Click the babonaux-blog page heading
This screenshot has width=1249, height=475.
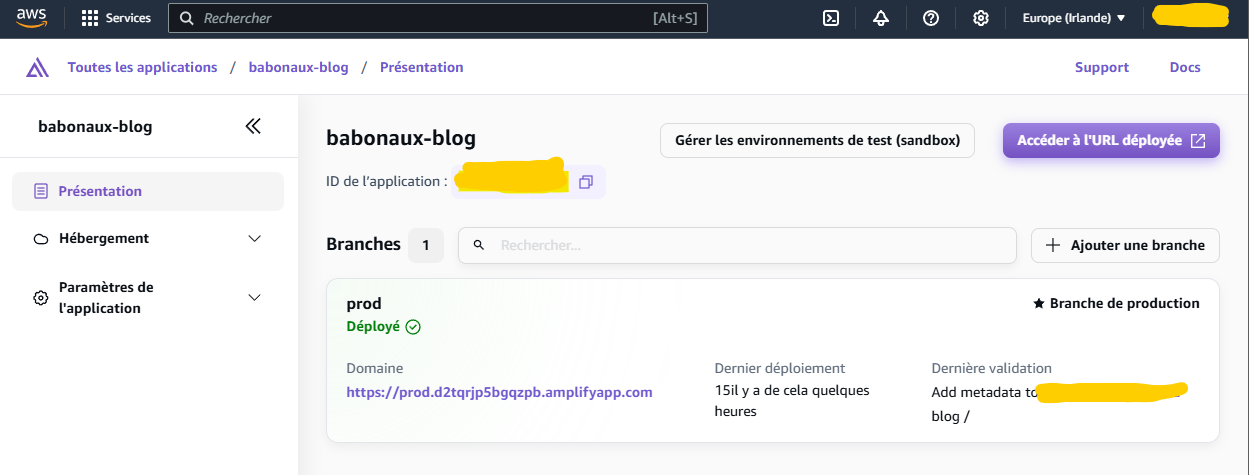(401, 138)
